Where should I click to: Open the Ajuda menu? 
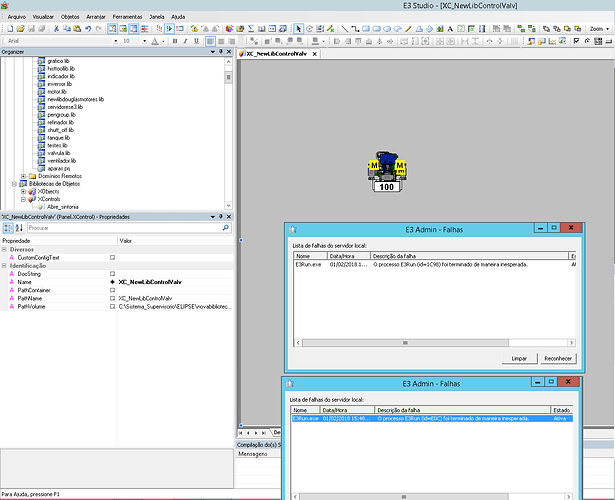pyautogui.click(x=178, y=17)
